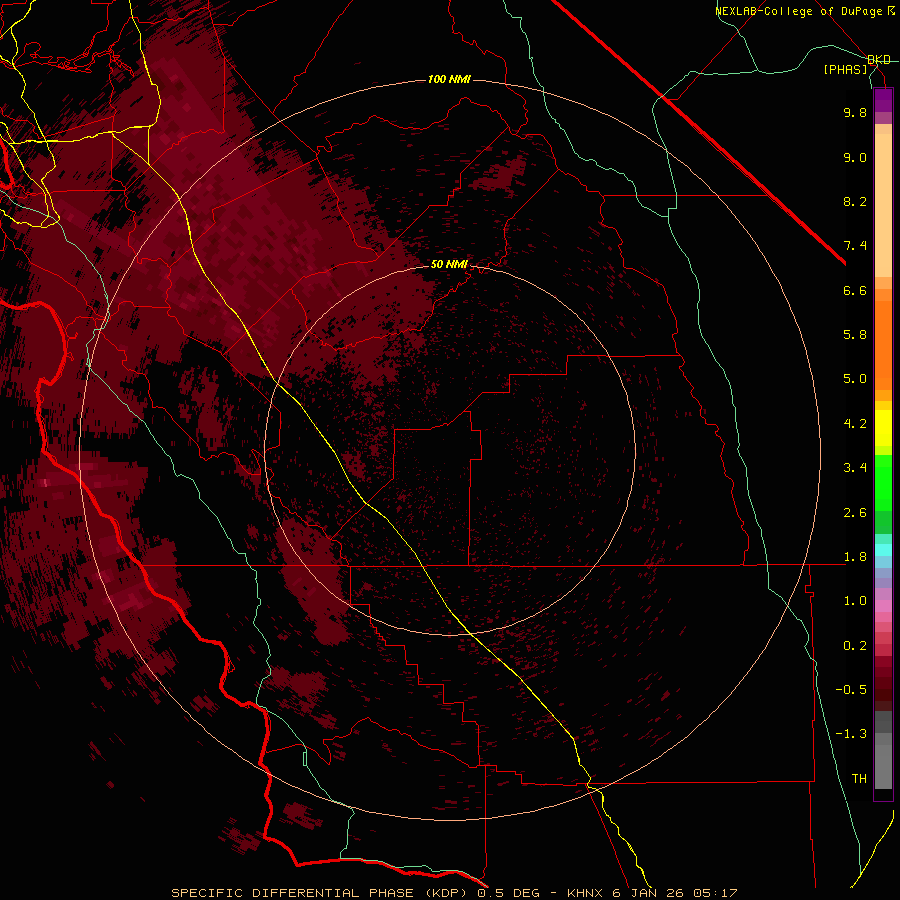Click the 9.8 value on the color scale
This screenshot has height=900, width=900.
point(855,112)
